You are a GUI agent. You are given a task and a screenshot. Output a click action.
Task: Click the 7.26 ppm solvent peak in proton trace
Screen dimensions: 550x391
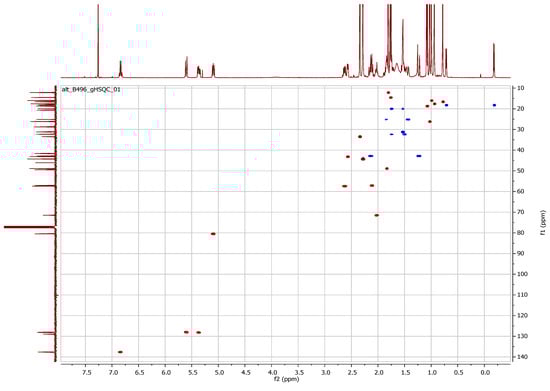pyautogui.click(x=98, y=41)
